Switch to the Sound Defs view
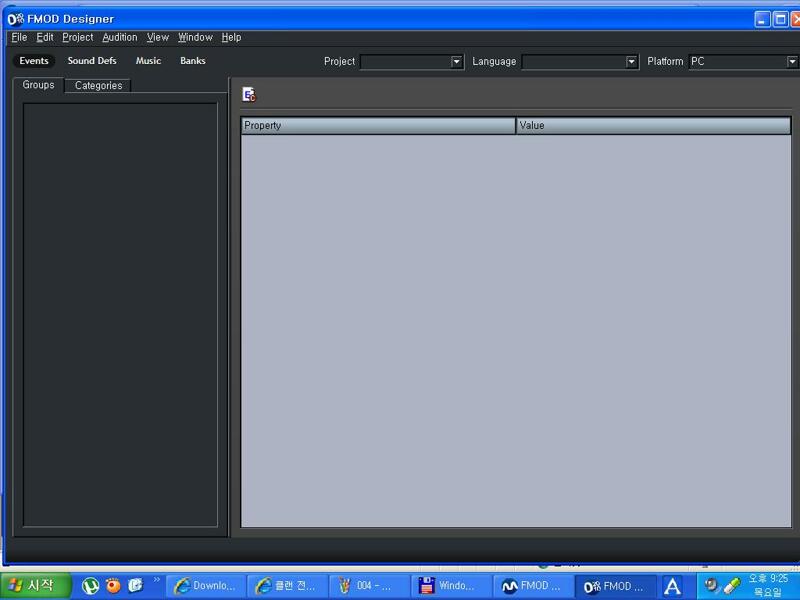The width and height of the screenshot is (800, 600). coord(92,61)
